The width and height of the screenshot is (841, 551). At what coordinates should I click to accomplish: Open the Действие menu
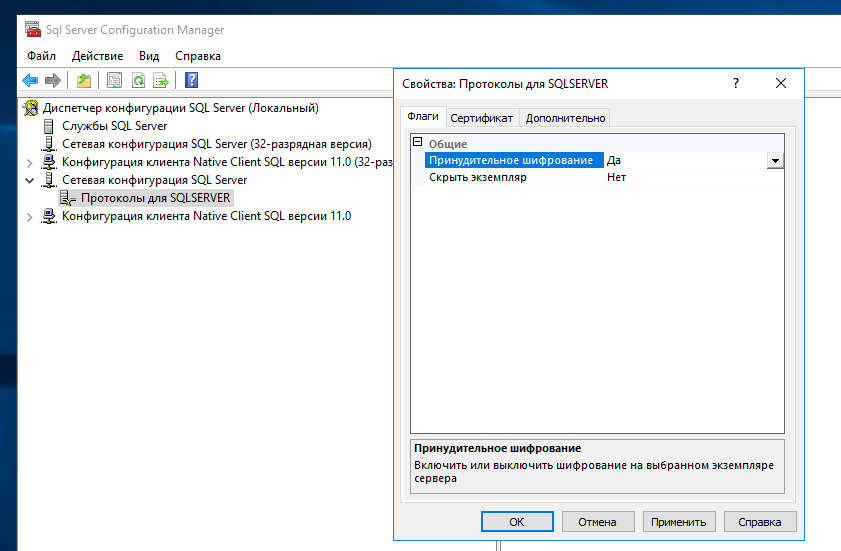pyautogui.click(x=98, y=56)
